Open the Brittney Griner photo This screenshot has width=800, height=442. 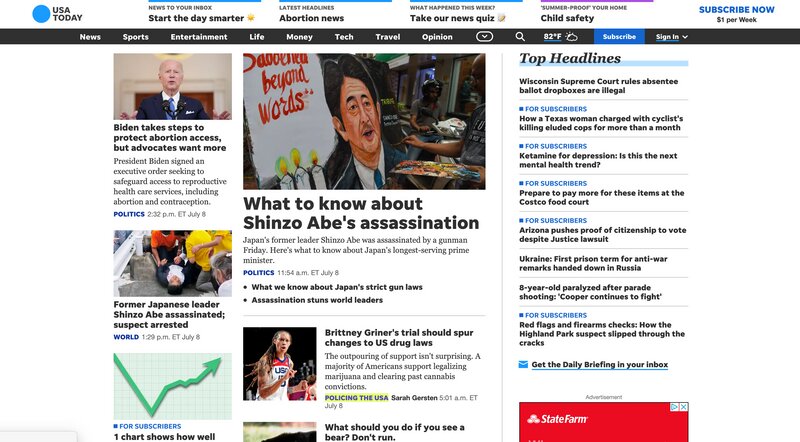[x=280, y=363]
